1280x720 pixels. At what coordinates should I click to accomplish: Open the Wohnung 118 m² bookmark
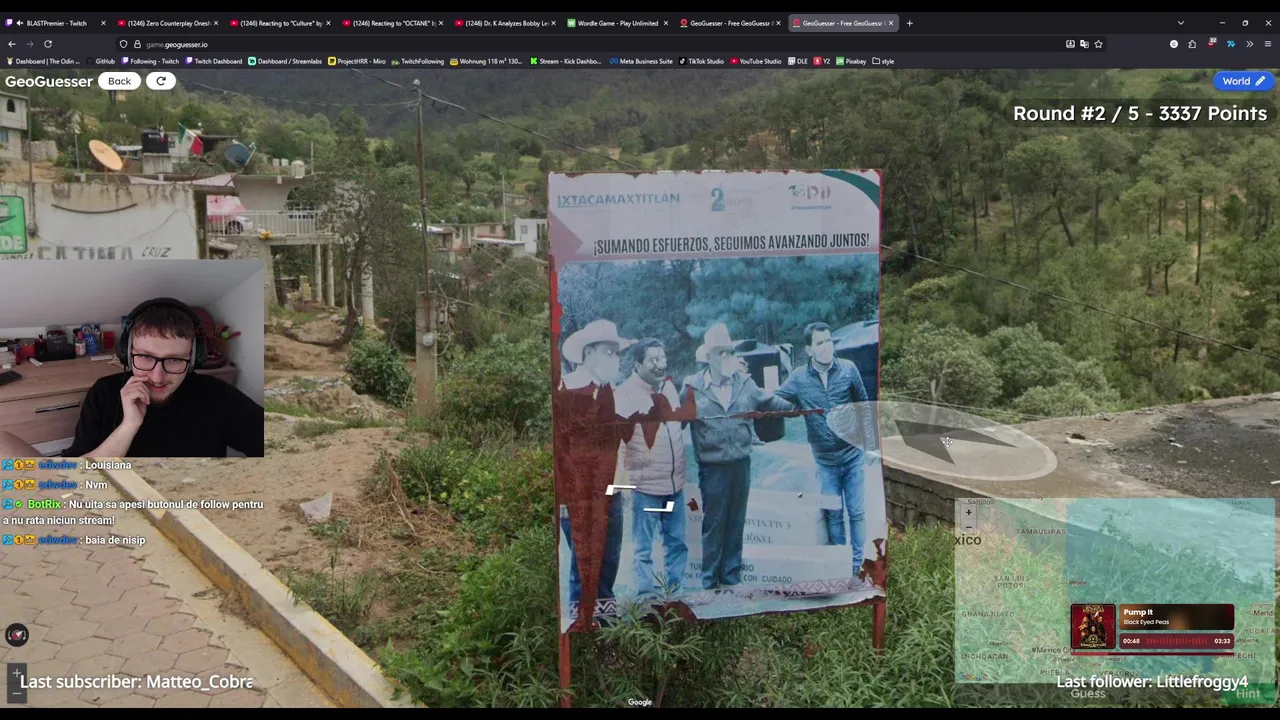coord(486,61)
